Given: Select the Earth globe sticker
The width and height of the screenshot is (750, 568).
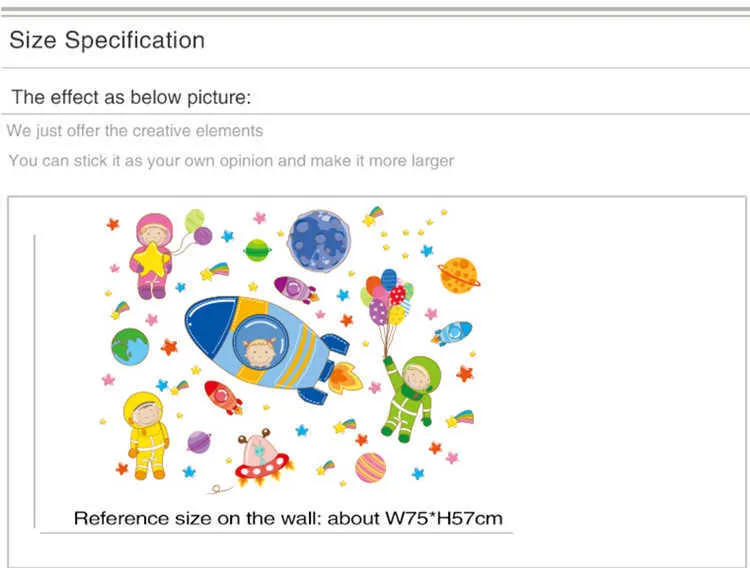Looking at the screenshot, I should tap(130, 346).
